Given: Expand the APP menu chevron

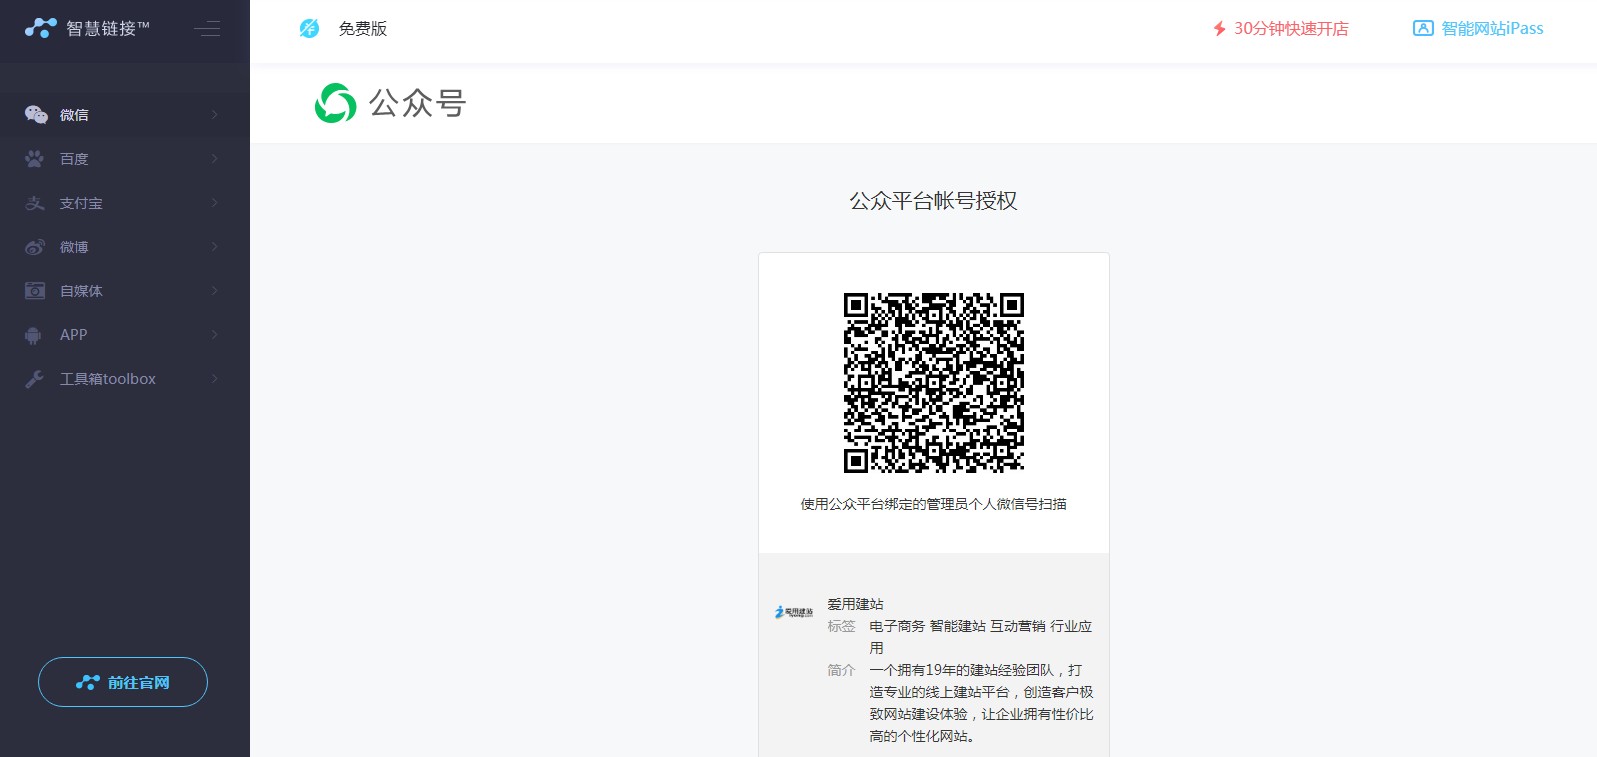Looking at the screenshot, I should point(215,335).
